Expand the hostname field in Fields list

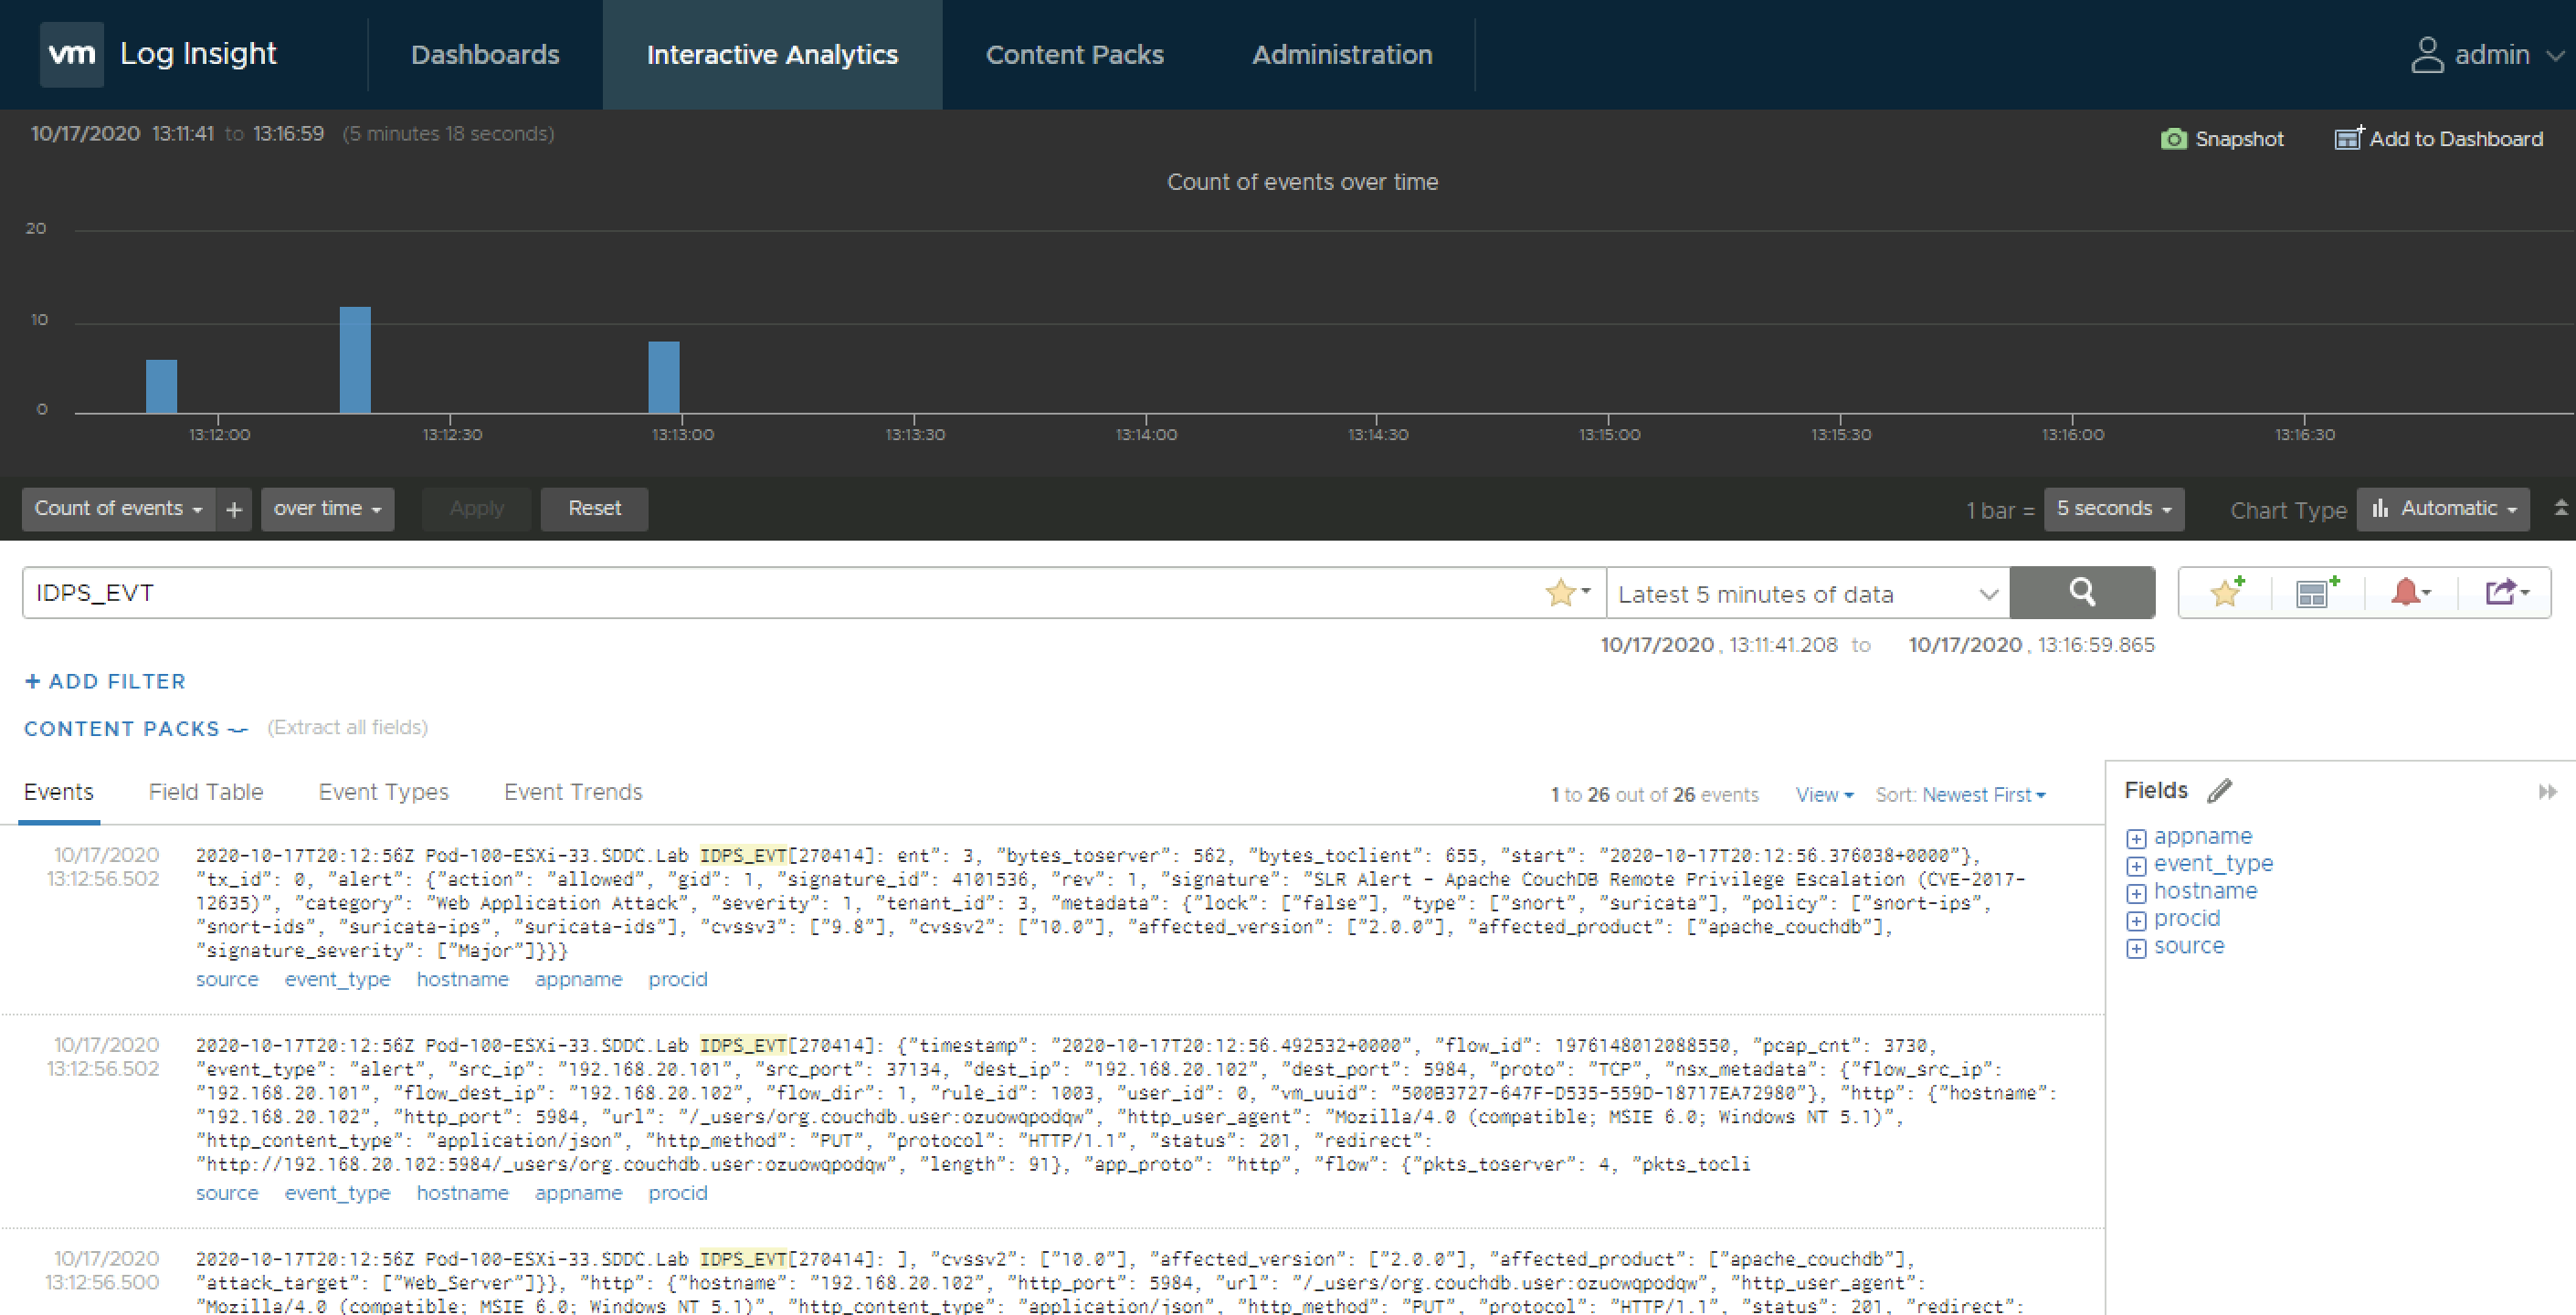tap(2136, 893)
